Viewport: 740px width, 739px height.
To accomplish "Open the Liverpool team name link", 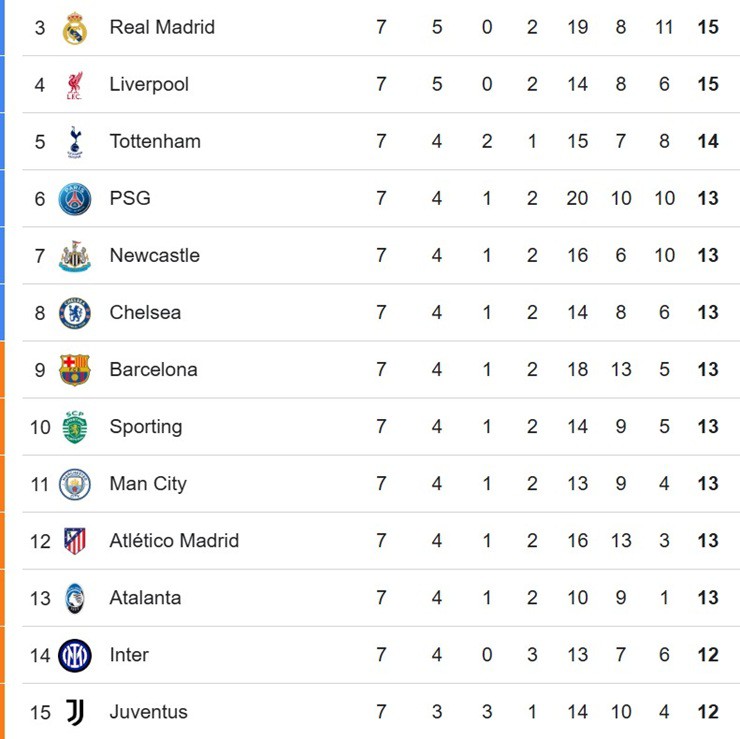I will (x=149, y=84).
